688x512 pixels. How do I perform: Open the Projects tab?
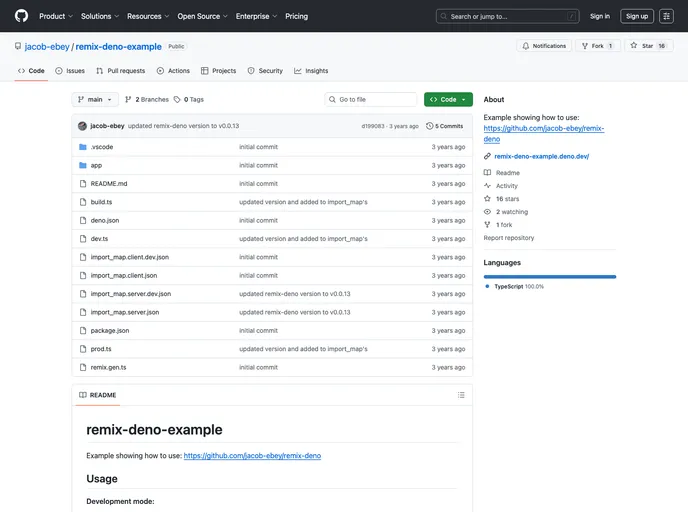click(x=219, y=71)
